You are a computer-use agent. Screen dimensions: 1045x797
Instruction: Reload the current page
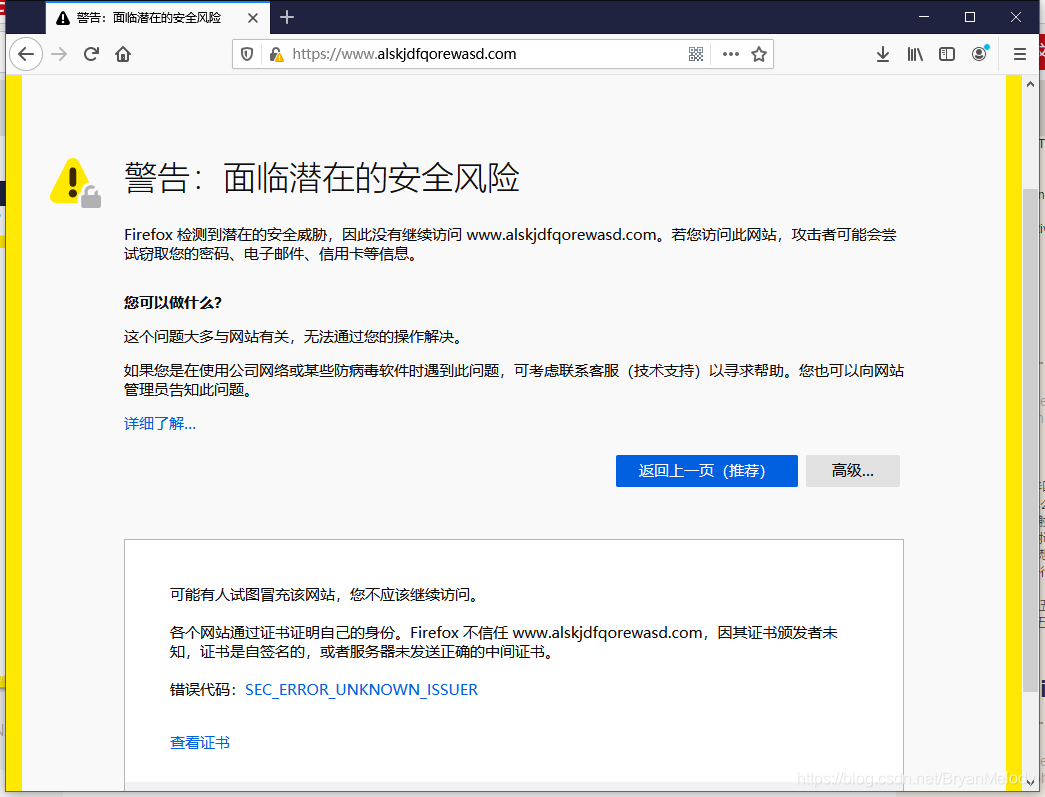pyautogui.click(x=91, y=54)
